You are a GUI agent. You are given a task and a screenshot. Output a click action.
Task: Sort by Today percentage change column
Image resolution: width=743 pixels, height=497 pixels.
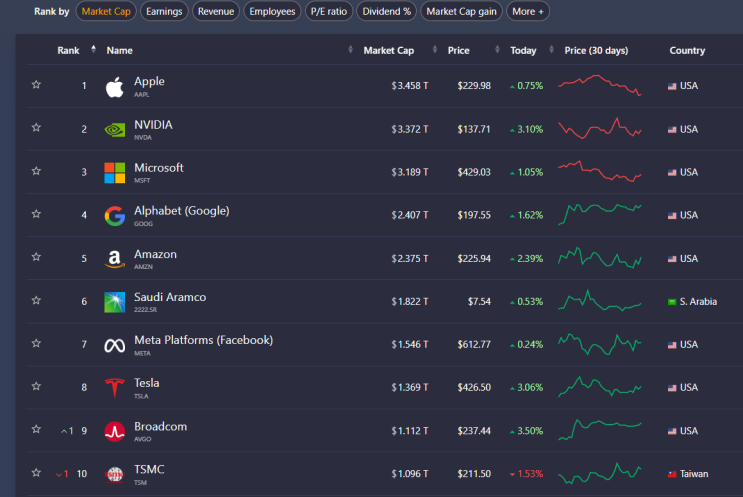(523, 50)
